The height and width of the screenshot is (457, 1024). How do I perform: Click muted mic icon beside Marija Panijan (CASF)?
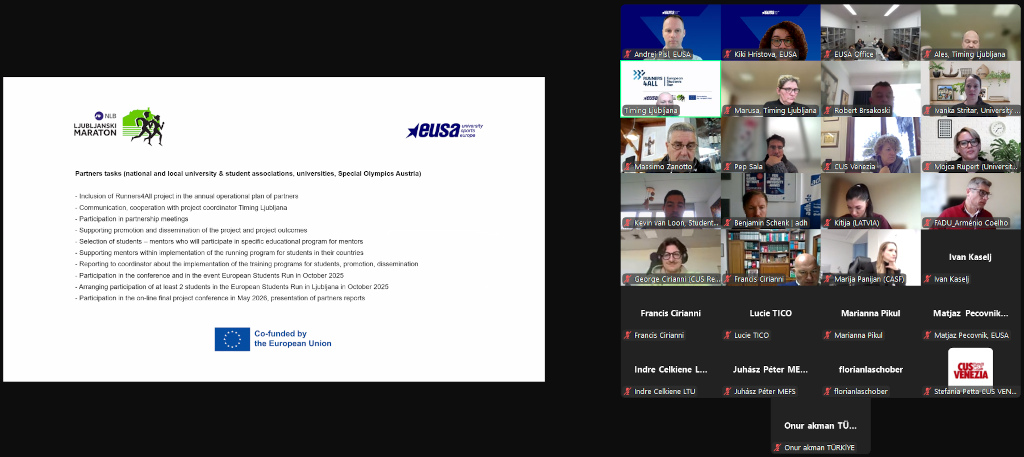(828, 279)
